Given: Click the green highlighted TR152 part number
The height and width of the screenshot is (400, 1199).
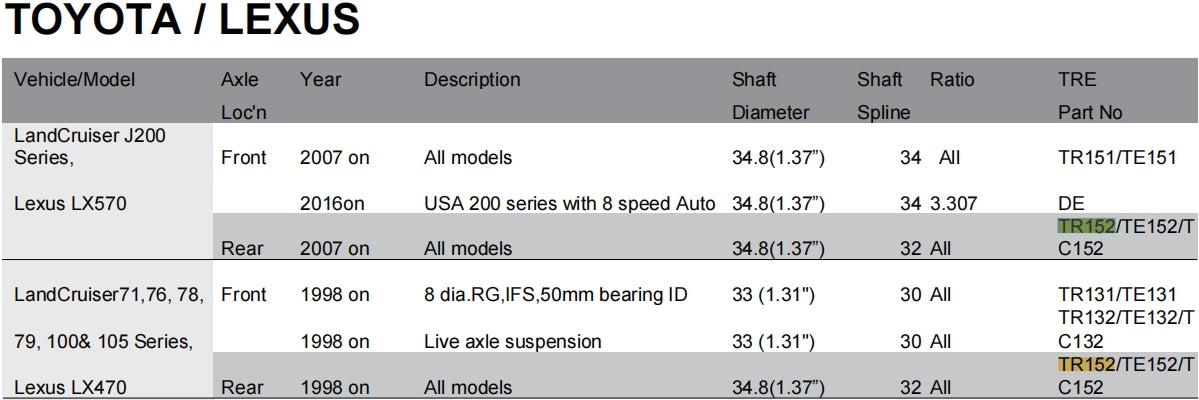Looking at the screenshot, I should coord(1086,227).
